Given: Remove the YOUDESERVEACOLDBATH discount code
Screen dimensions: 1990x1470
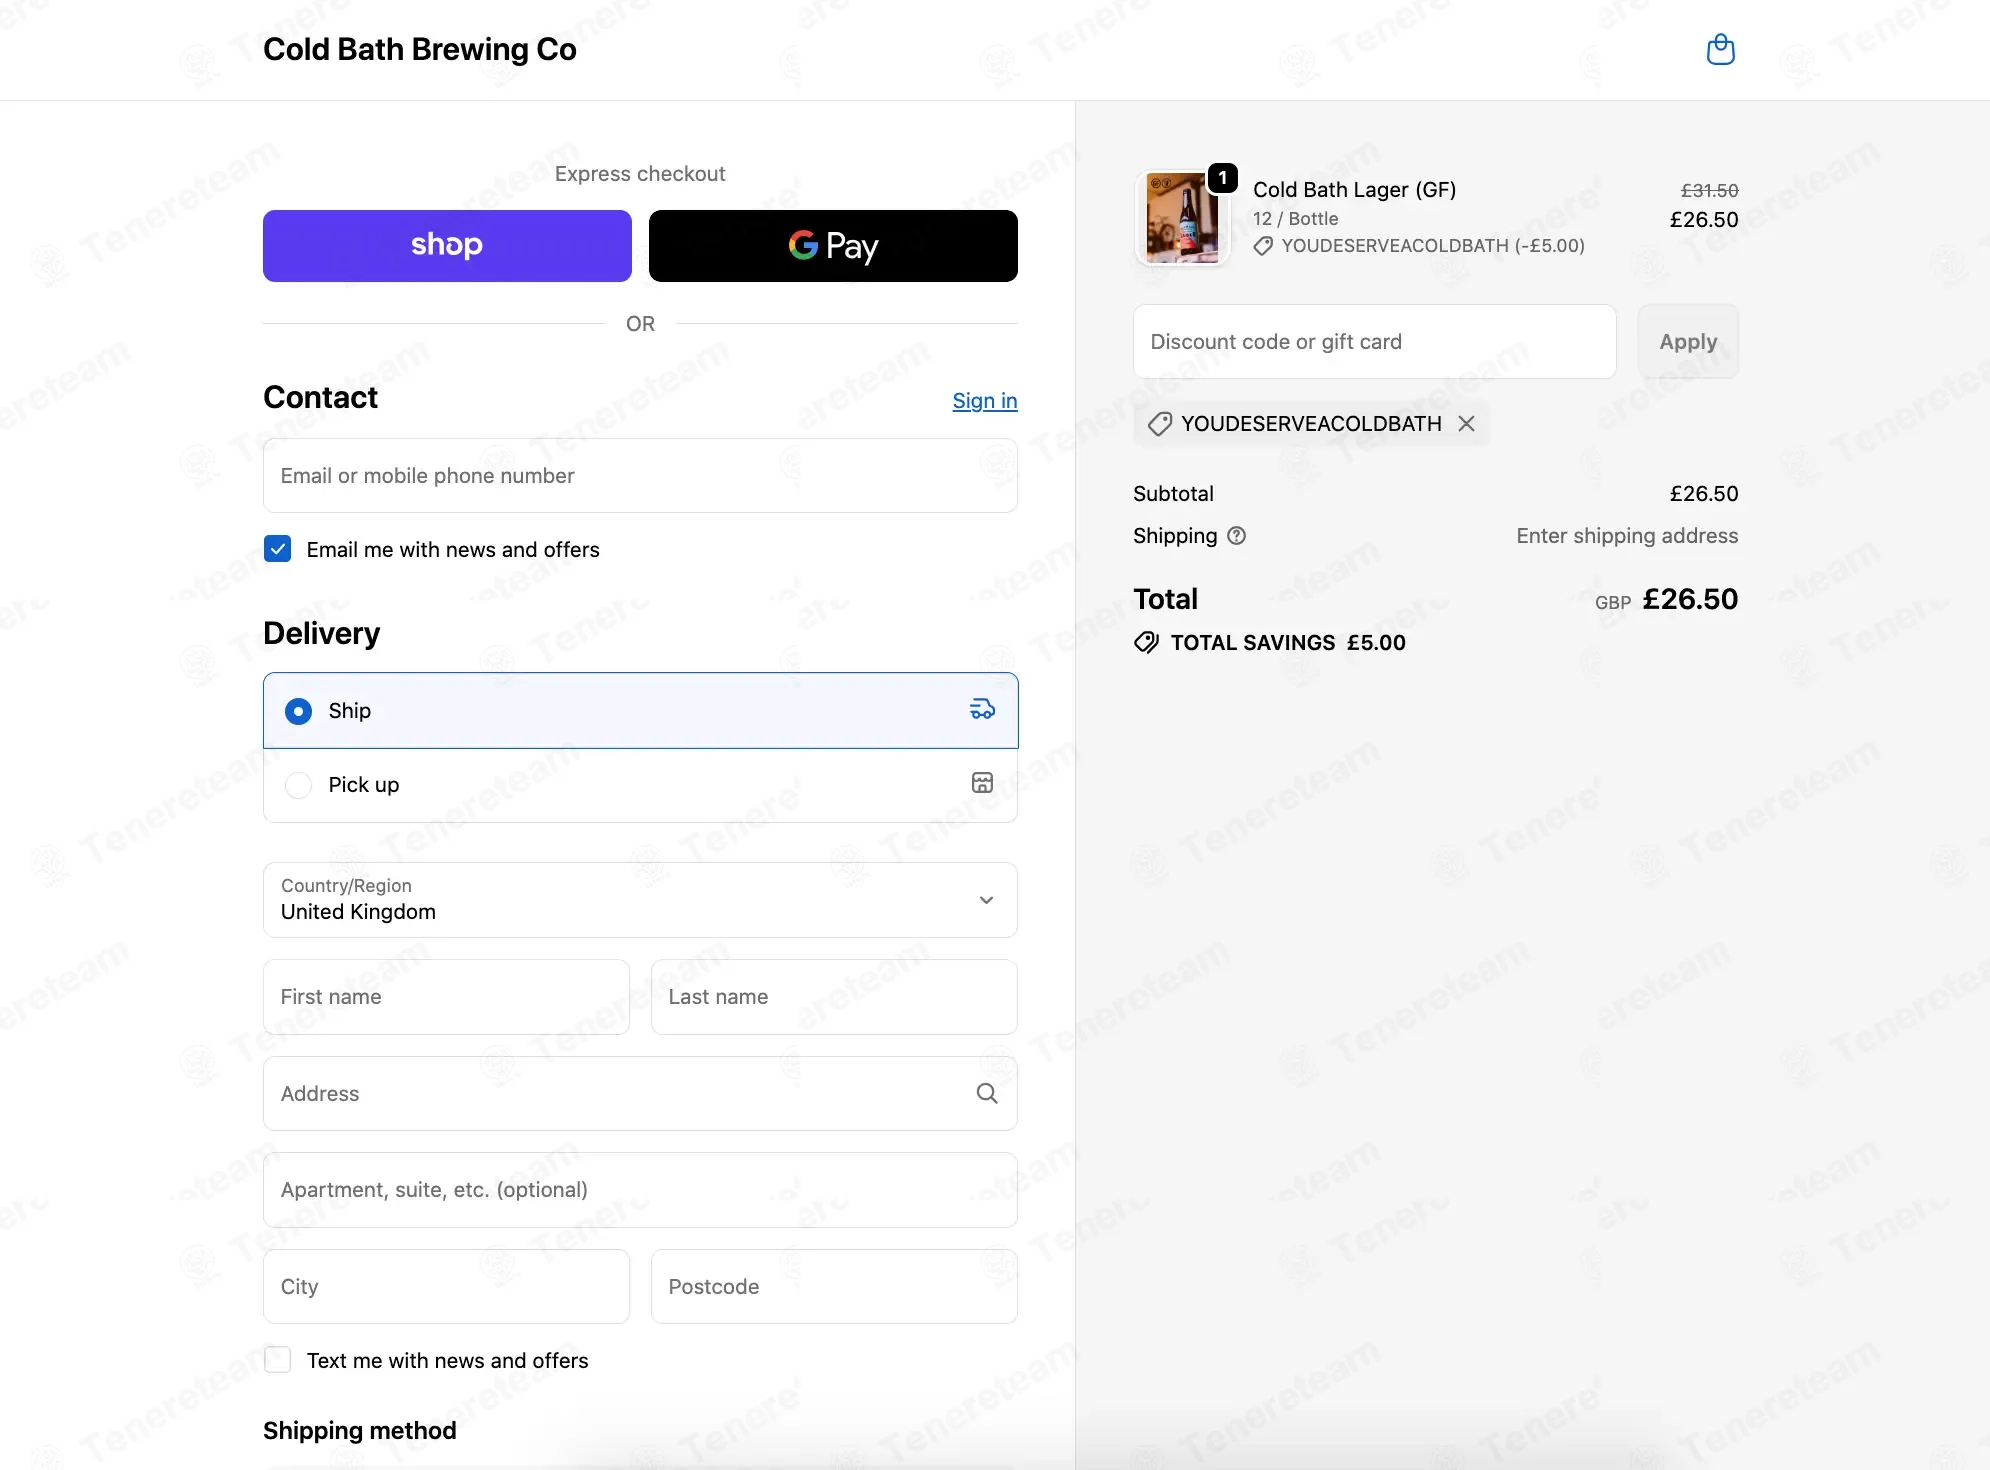Looking at the screenshot, I should [1466, 424].
